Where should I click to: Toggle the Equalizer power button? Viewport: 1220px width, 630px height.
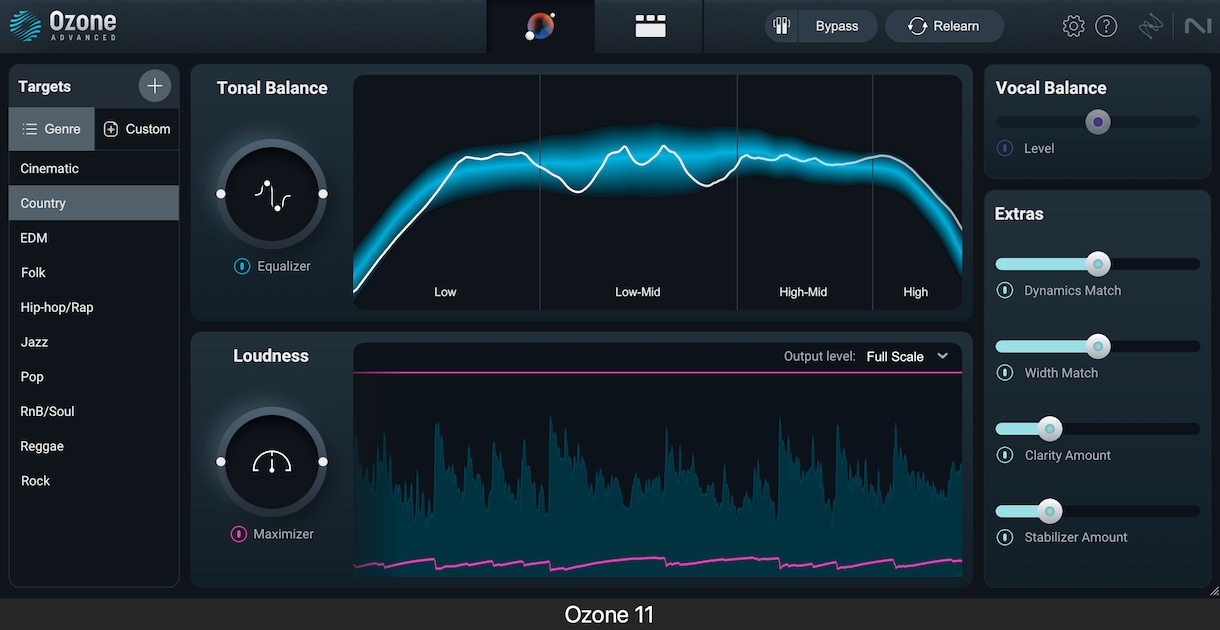241,267
